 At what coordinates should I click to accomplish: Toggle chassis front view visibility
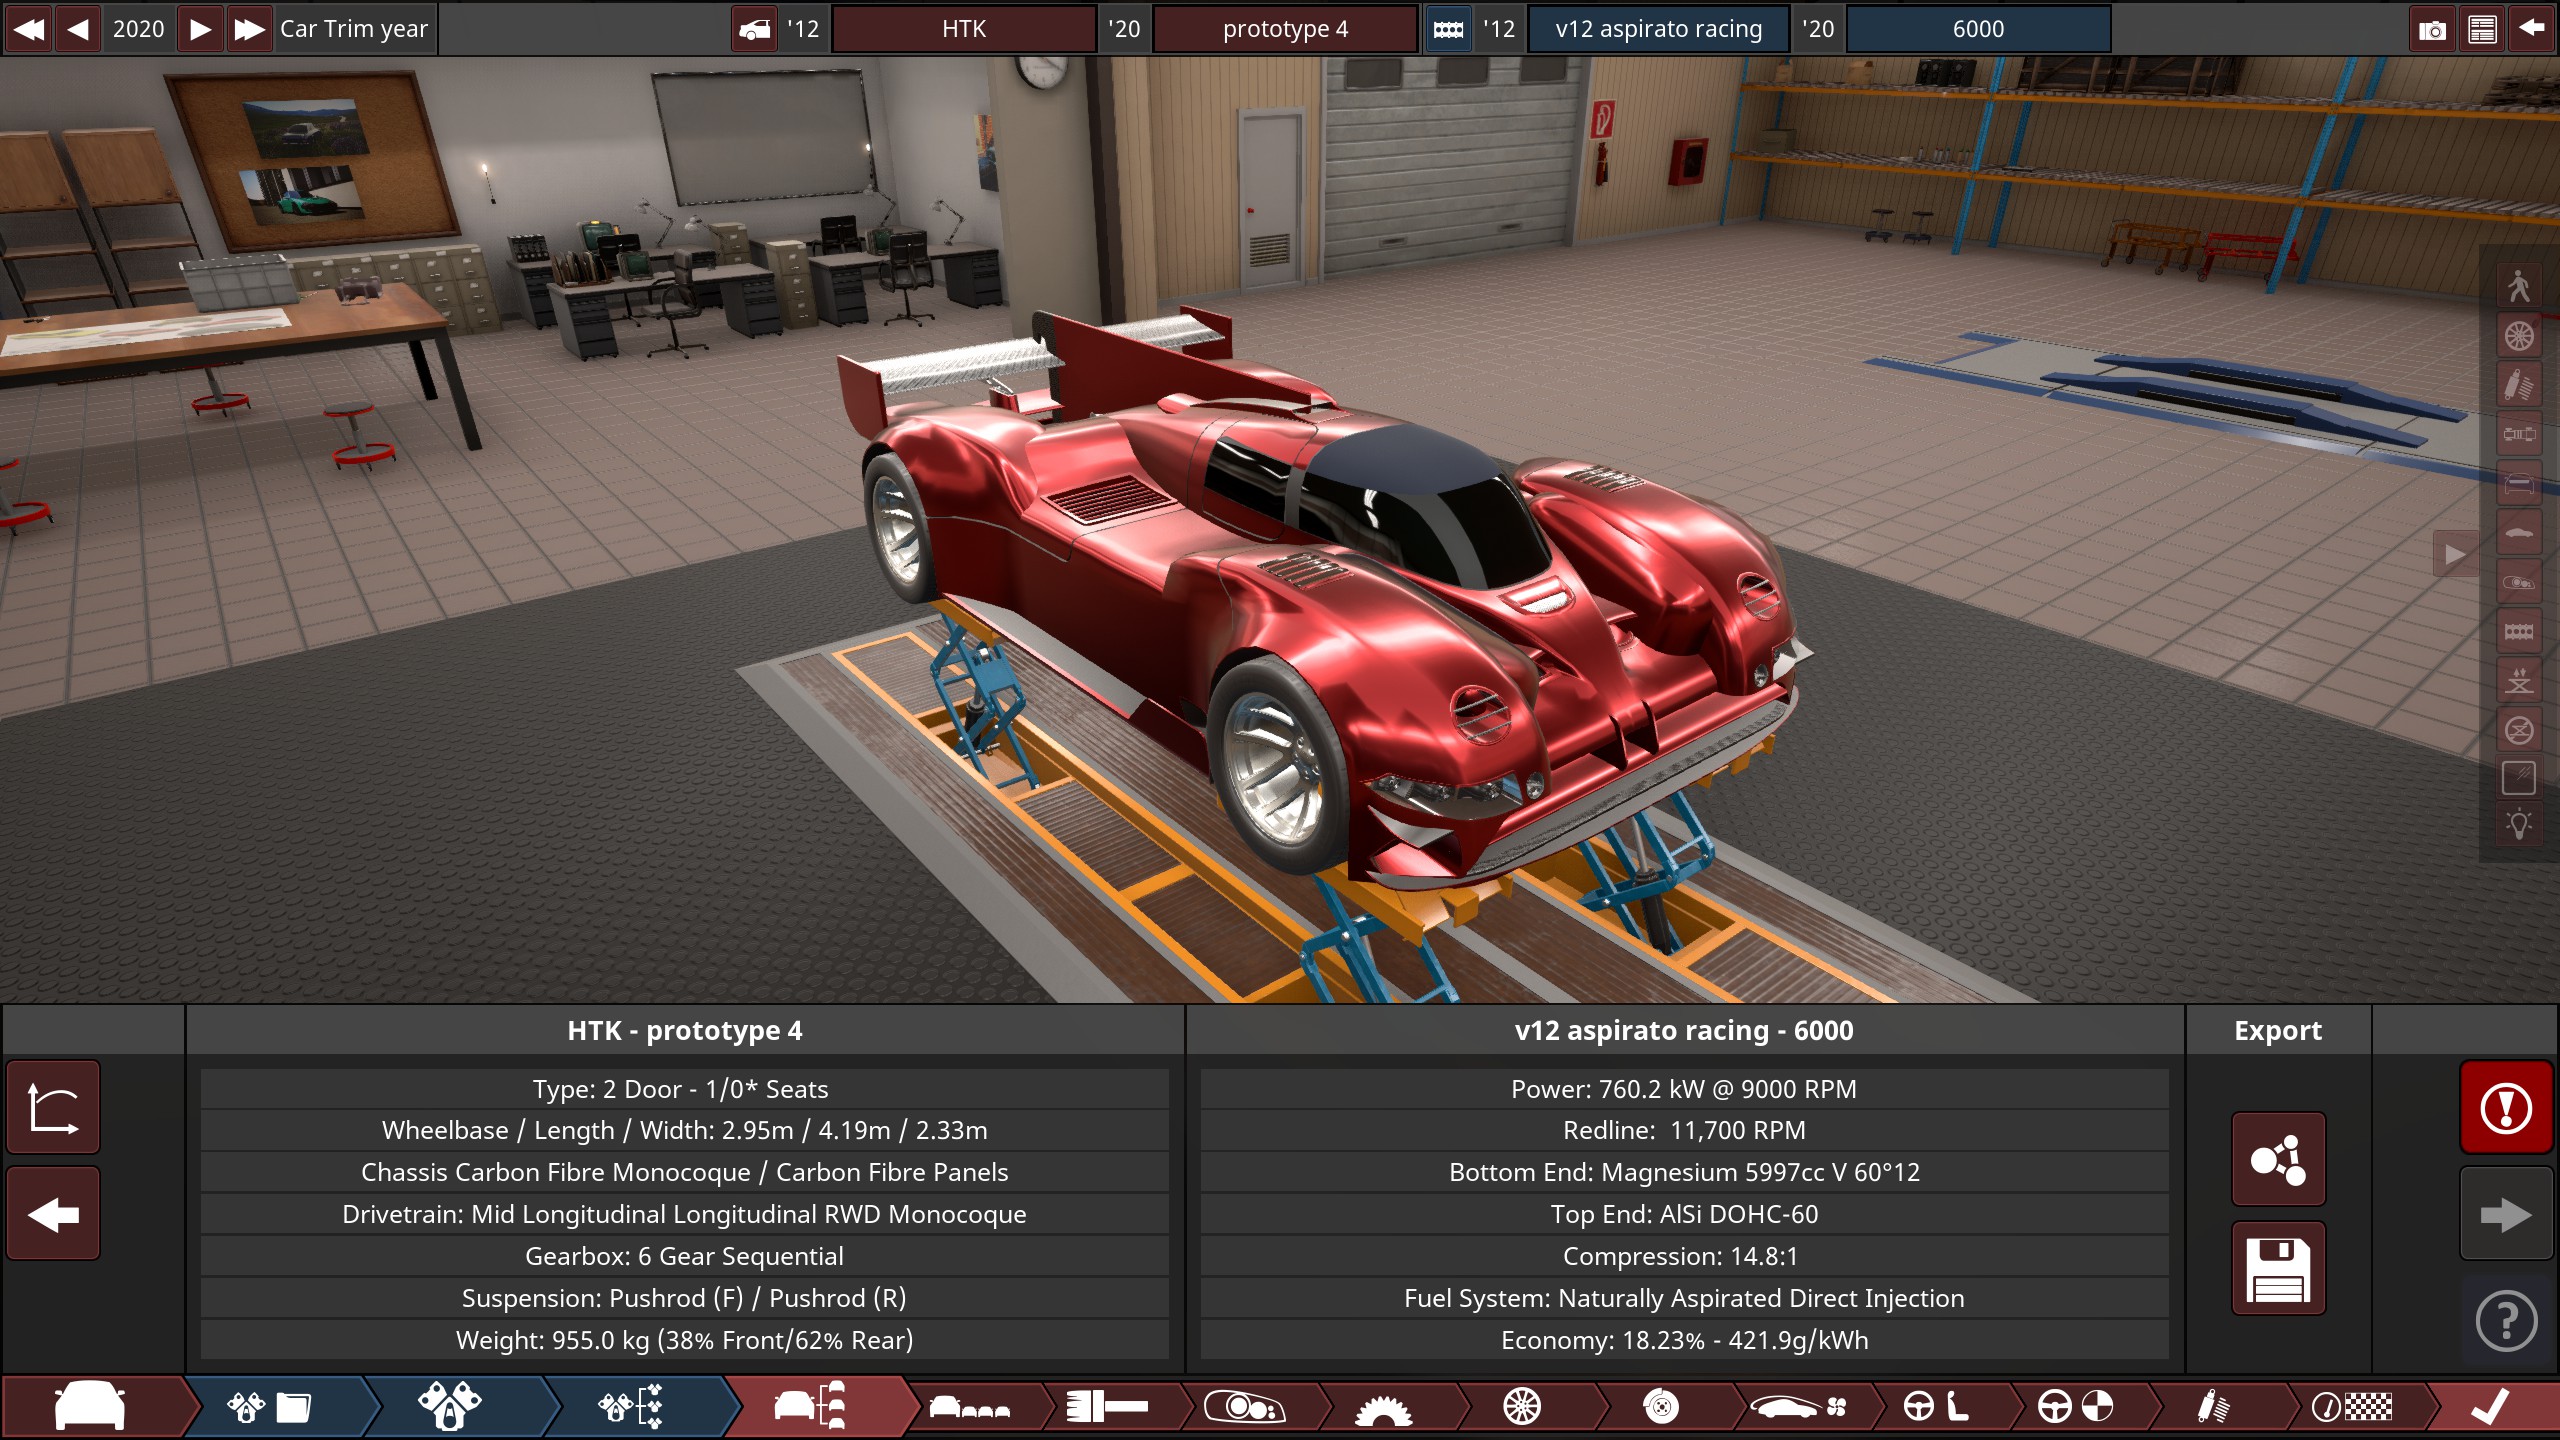pyautogui.click(x=2519, y=484)
